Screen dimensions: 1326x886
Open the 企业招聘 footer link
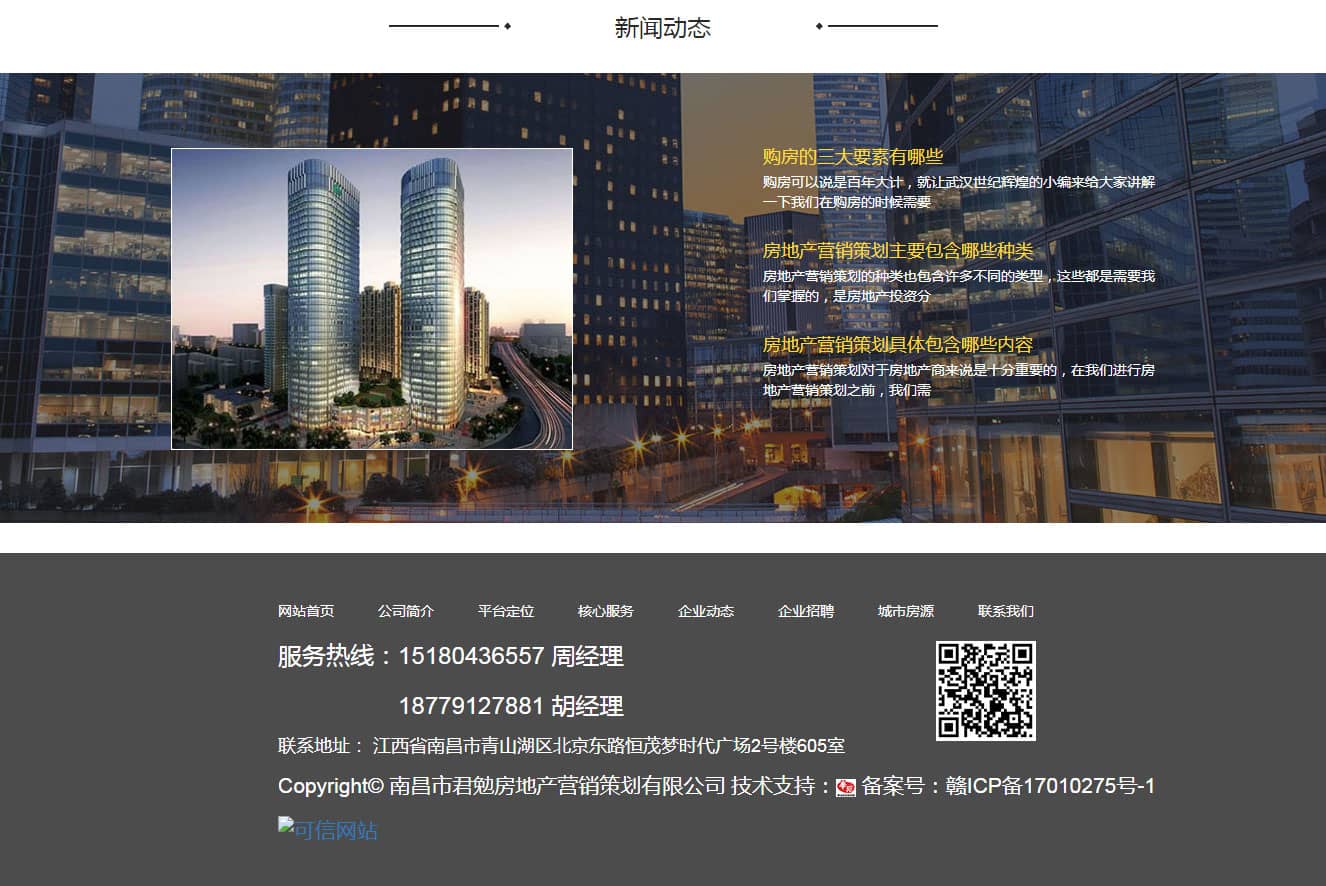tap(806, 611)
